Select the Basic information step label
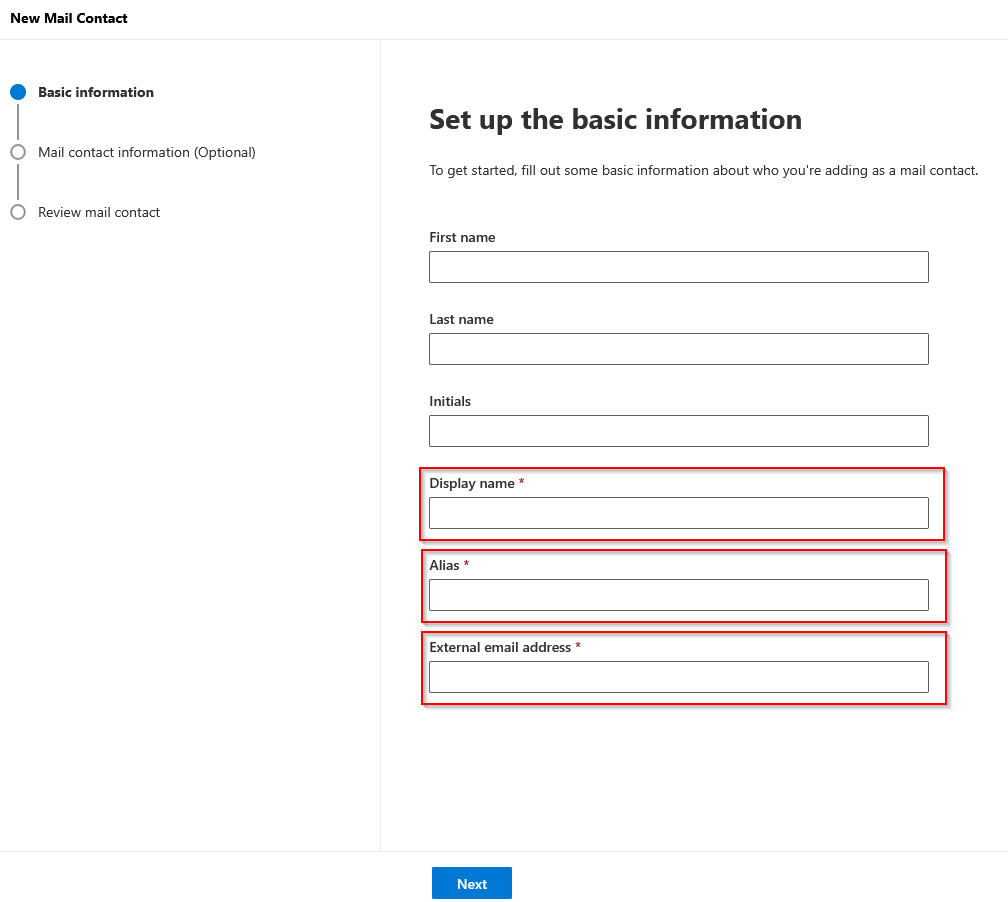1008x902 pixels. click(96, 92)
